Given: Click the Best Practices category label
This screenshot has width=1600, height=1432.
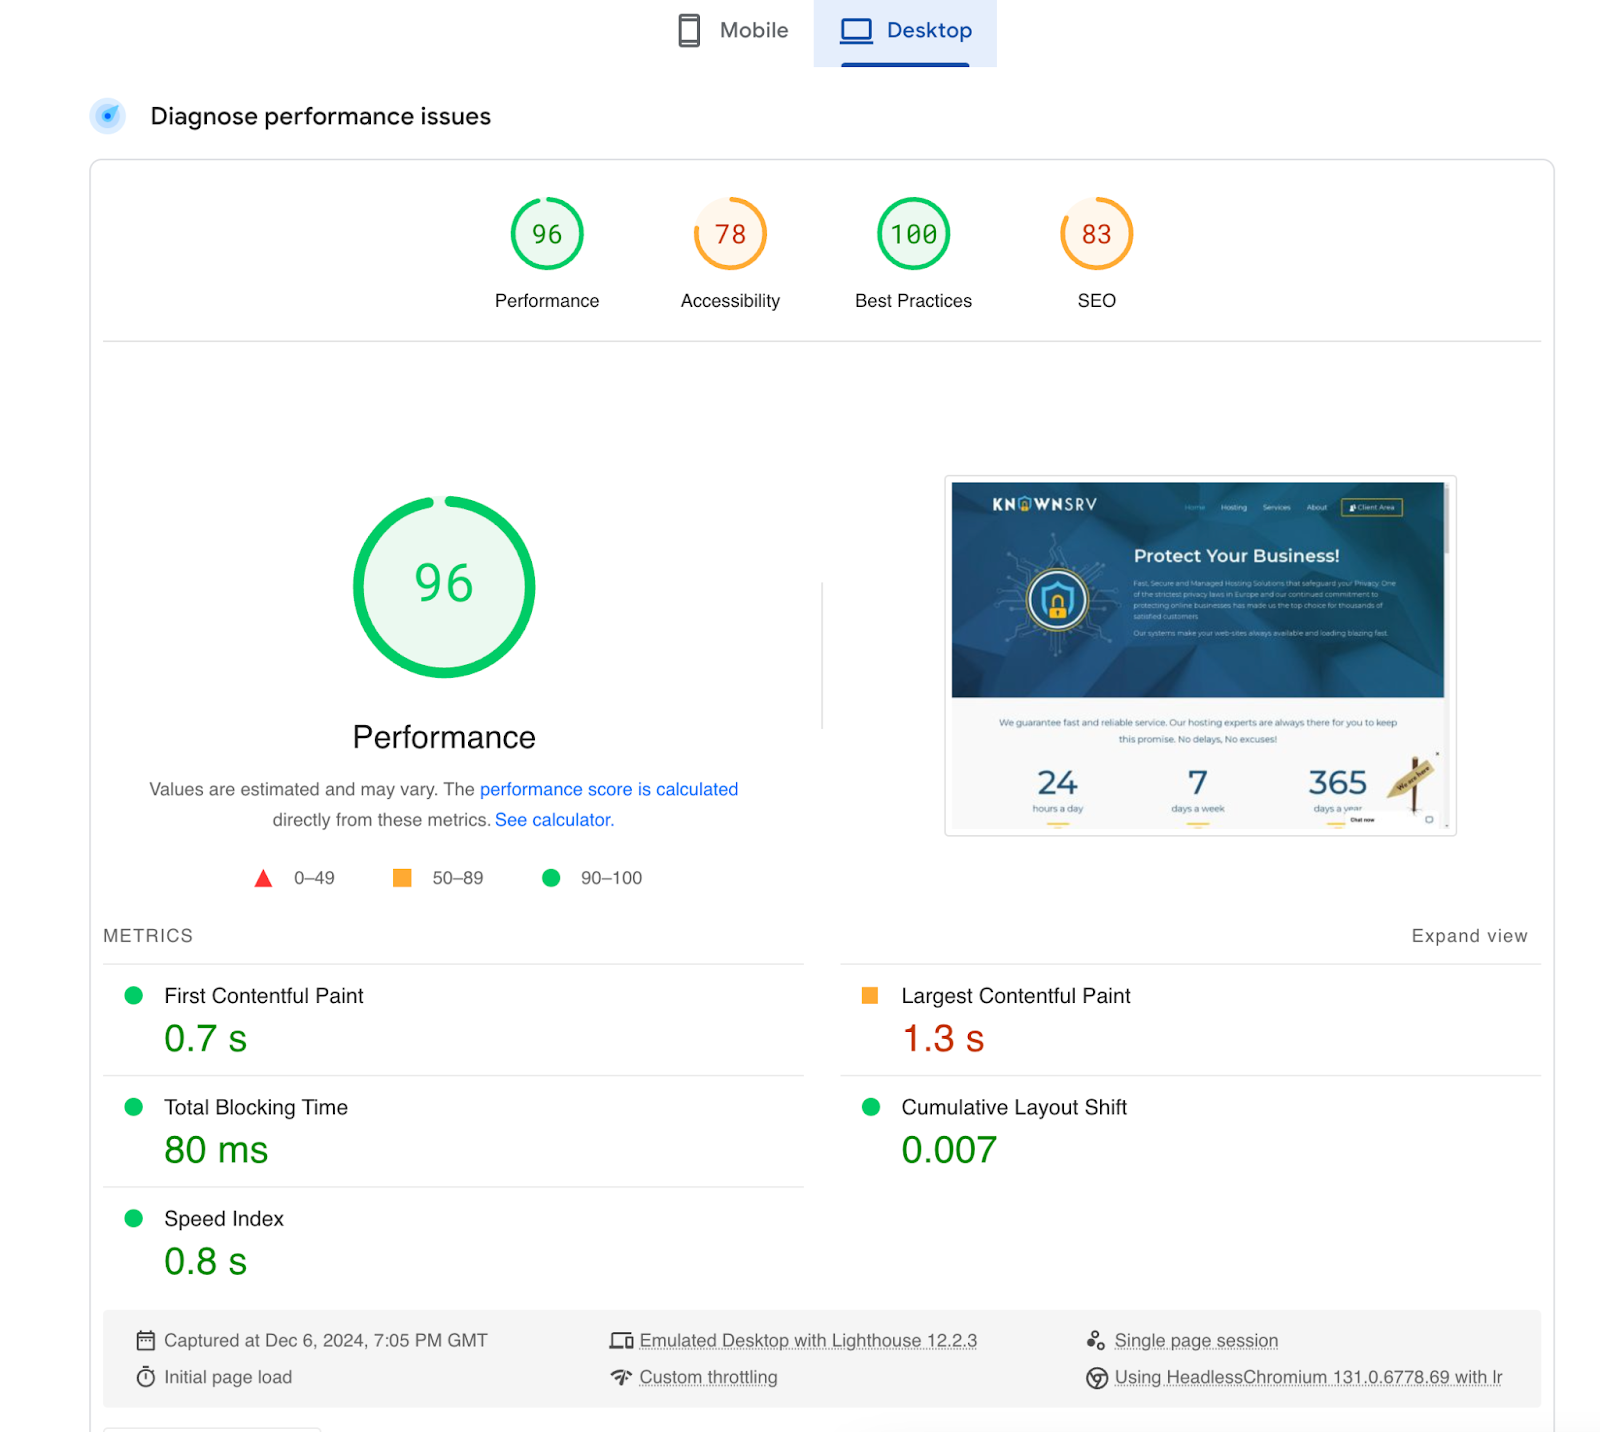Looking at the screenshot, I should (x=913, y=301).
